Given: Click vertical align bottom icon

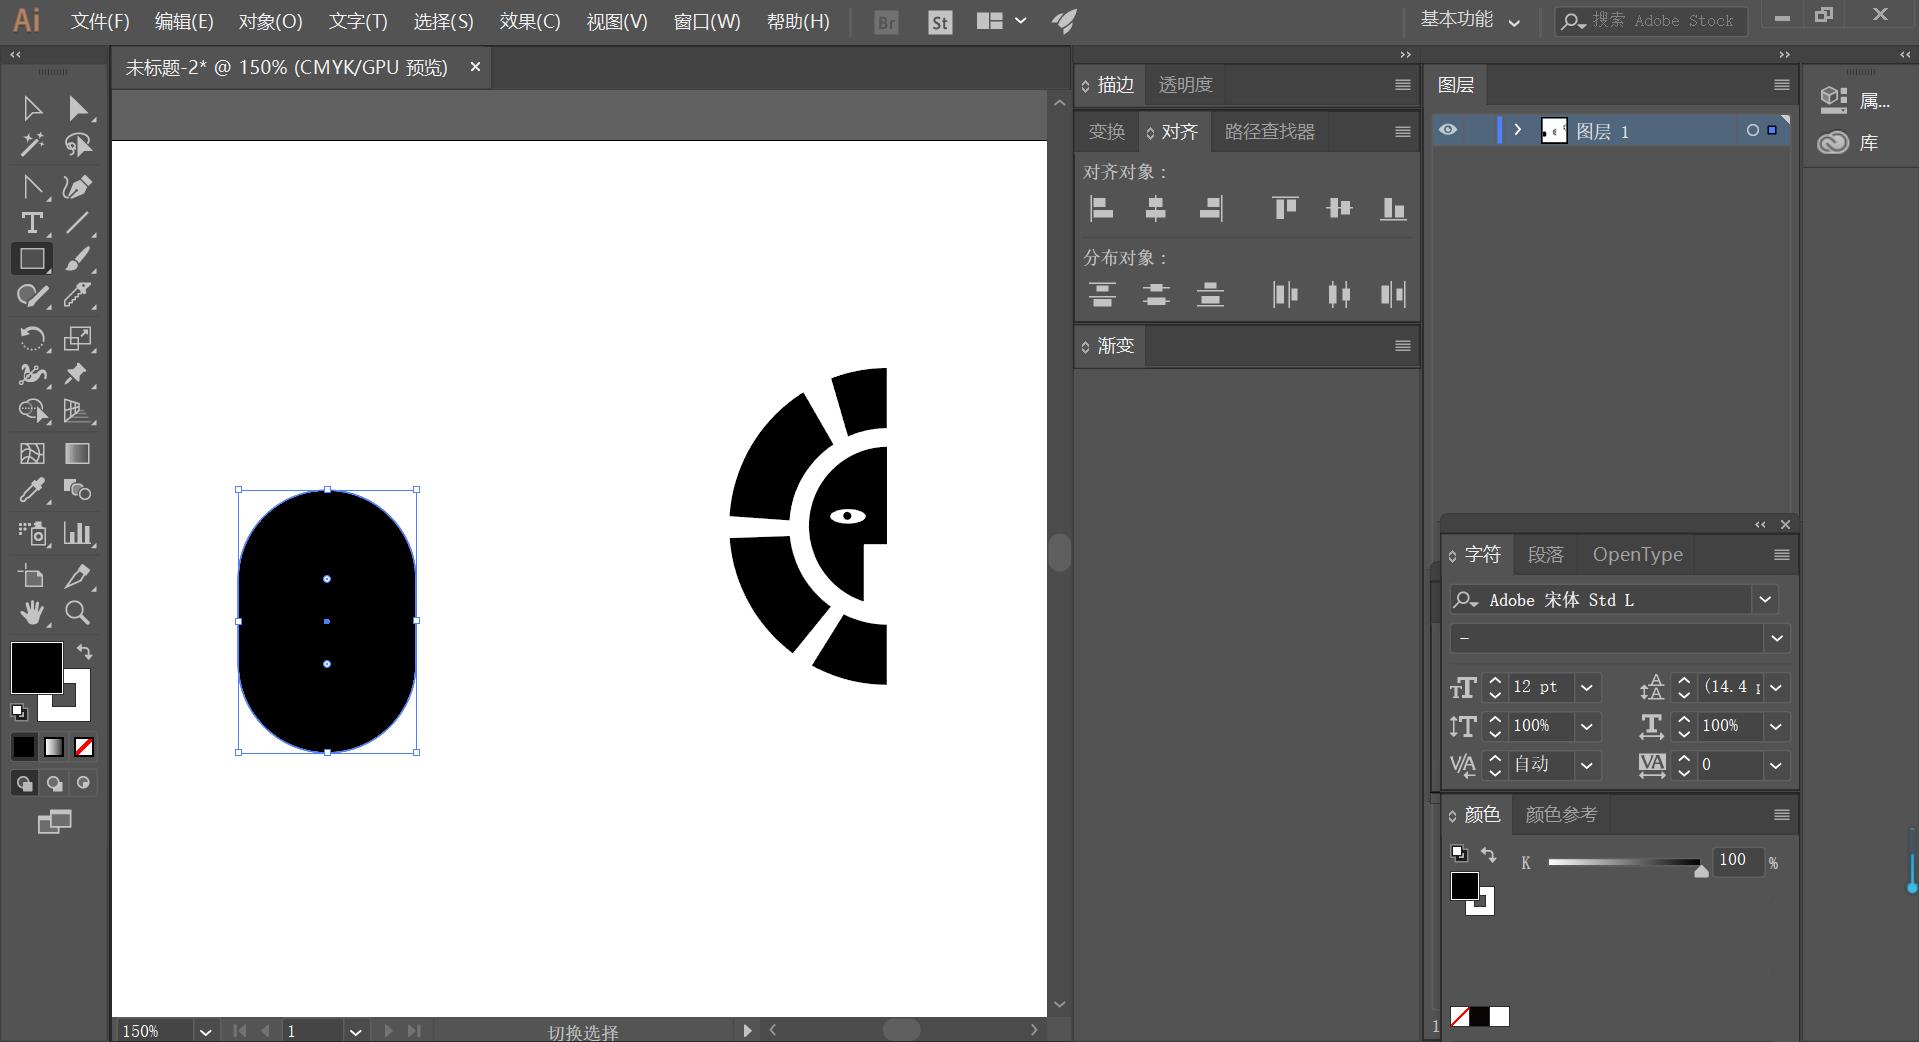Looking at the screenshot, I should 1393,208.
